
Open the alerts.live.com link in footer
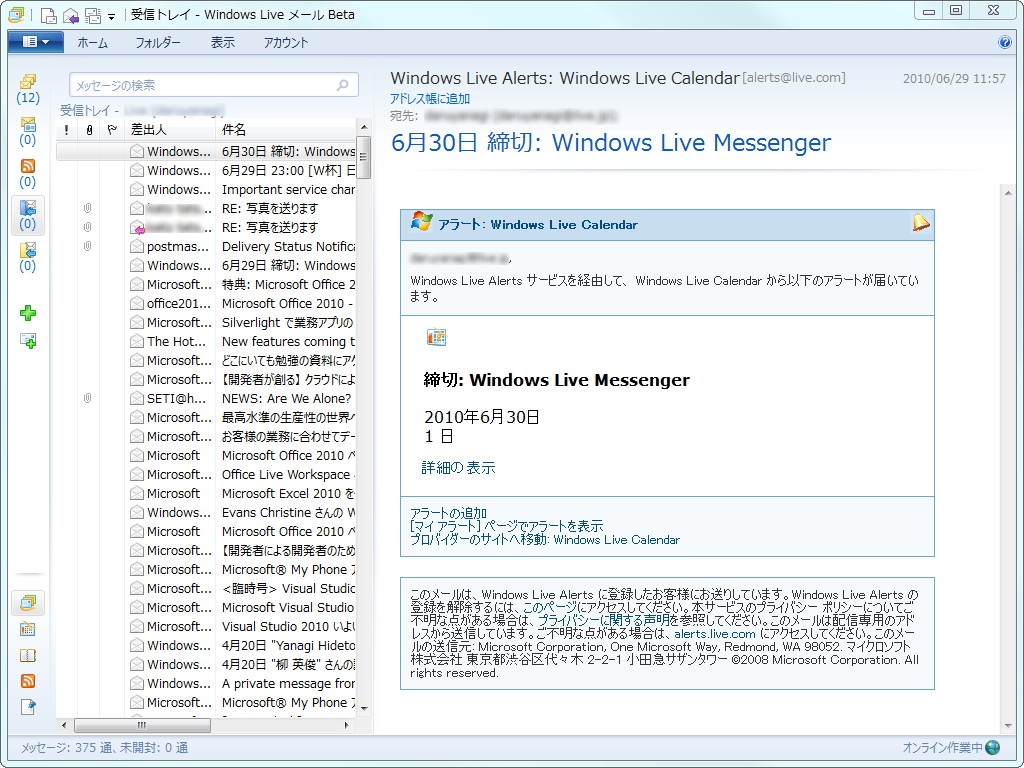tap(714, 633)
